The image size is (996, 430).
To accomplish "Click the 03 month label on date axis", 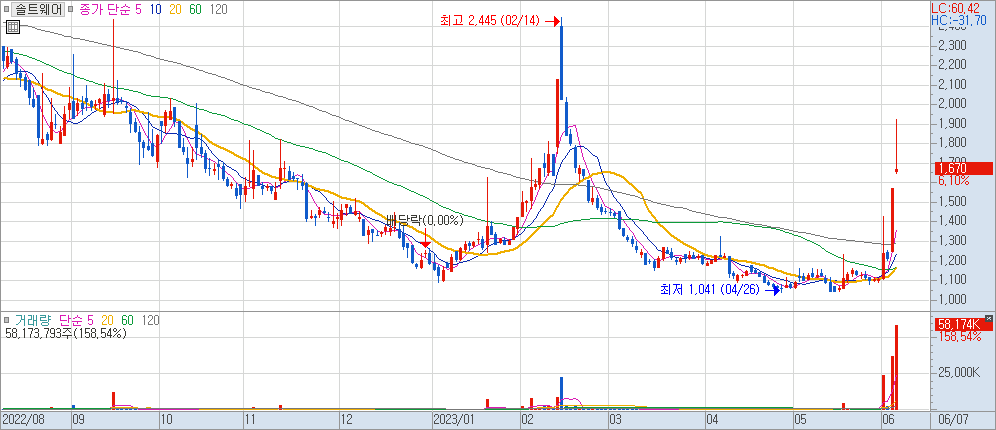I will point(615,420).
